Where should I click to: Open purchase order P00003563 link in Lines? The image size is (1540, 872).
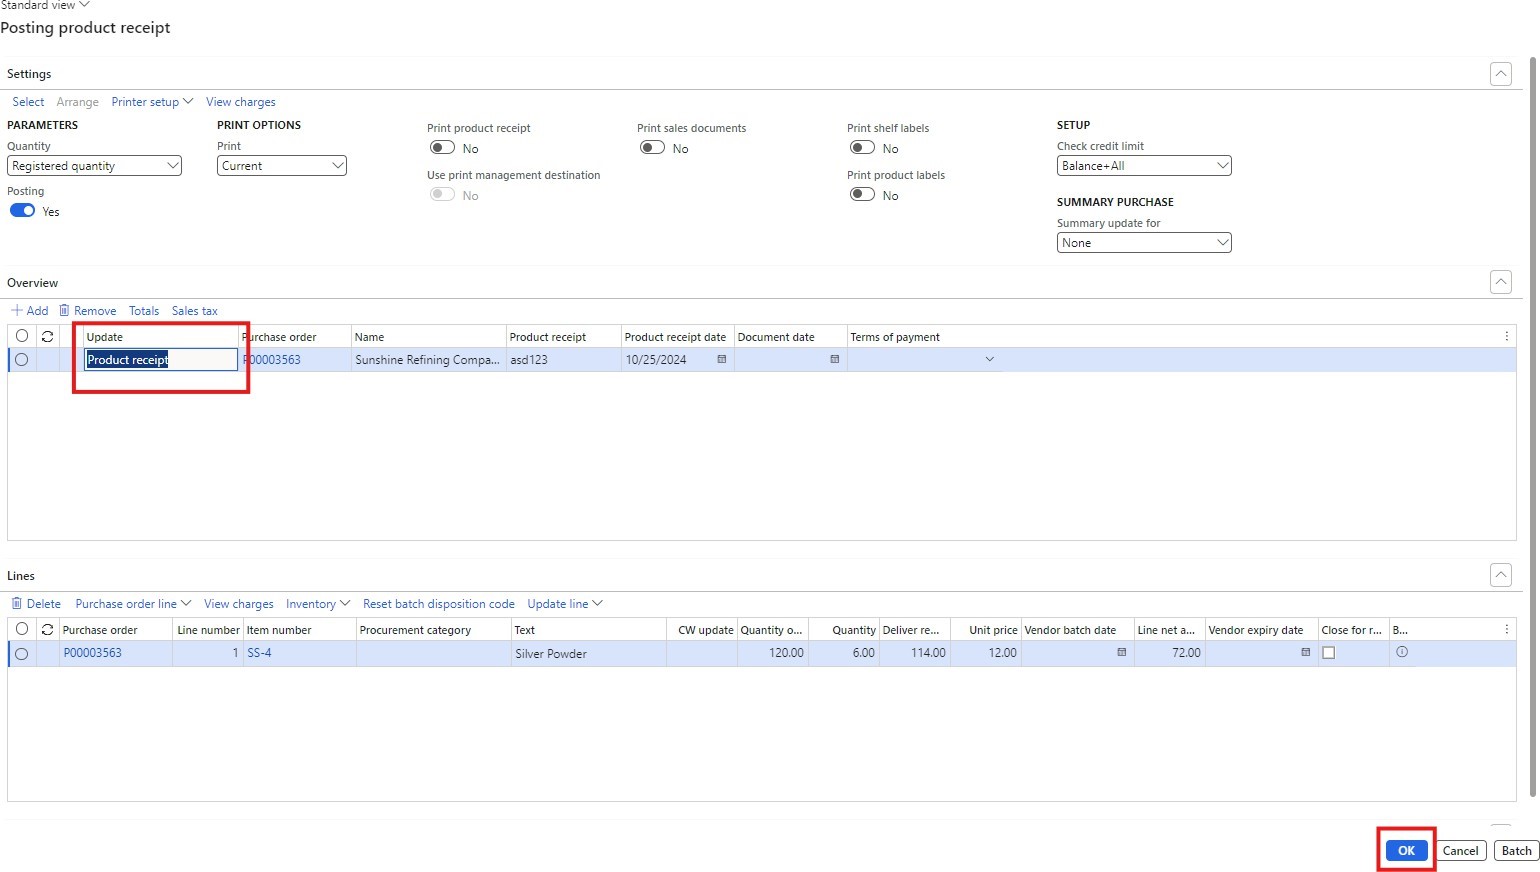(x=92, y=653)
